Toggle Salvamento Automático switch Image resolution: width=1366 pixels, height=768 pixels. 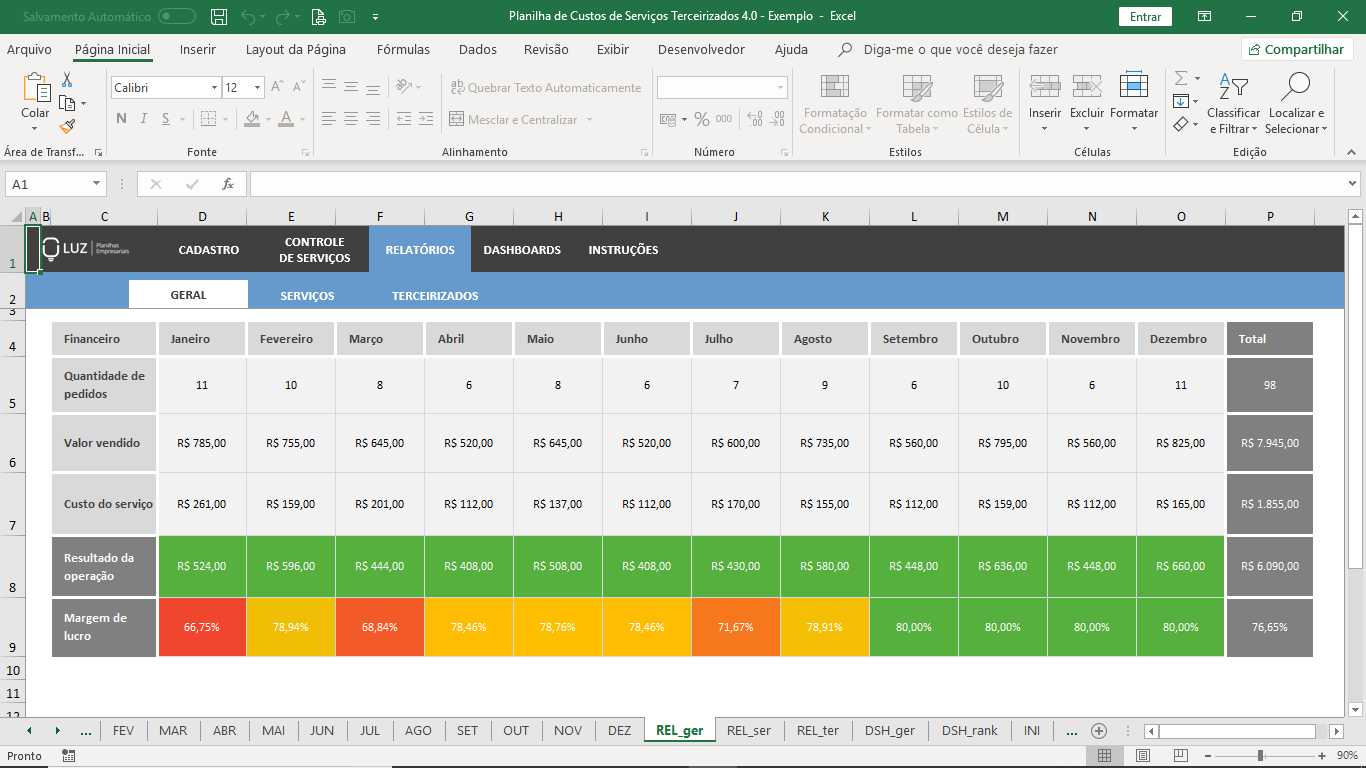coord(177,16)
